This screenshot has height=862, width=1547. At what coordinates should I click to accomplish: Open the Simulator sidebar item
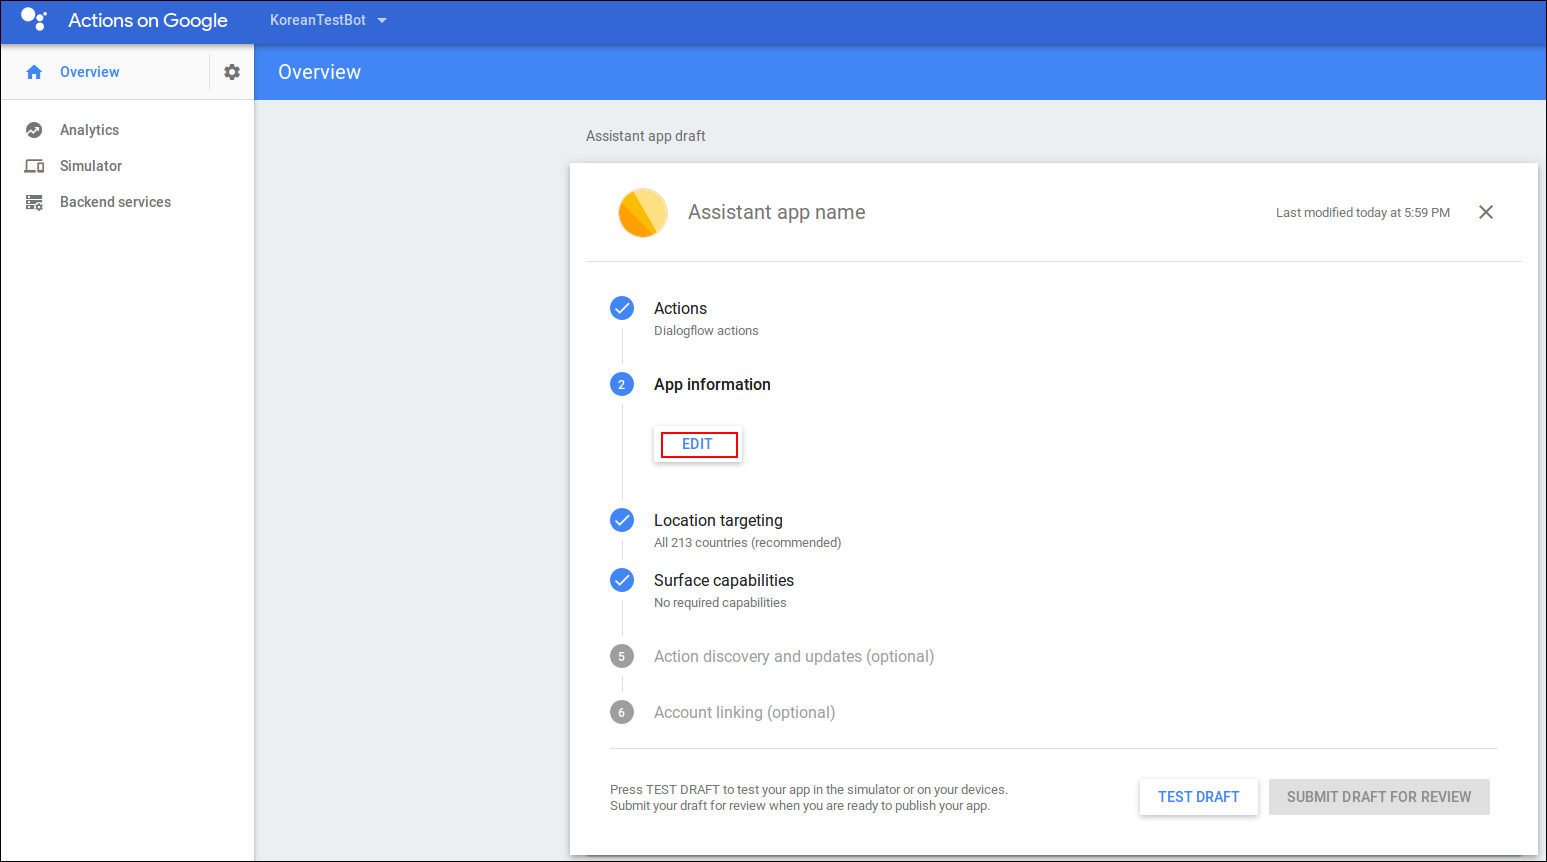[x=91, y=166]
